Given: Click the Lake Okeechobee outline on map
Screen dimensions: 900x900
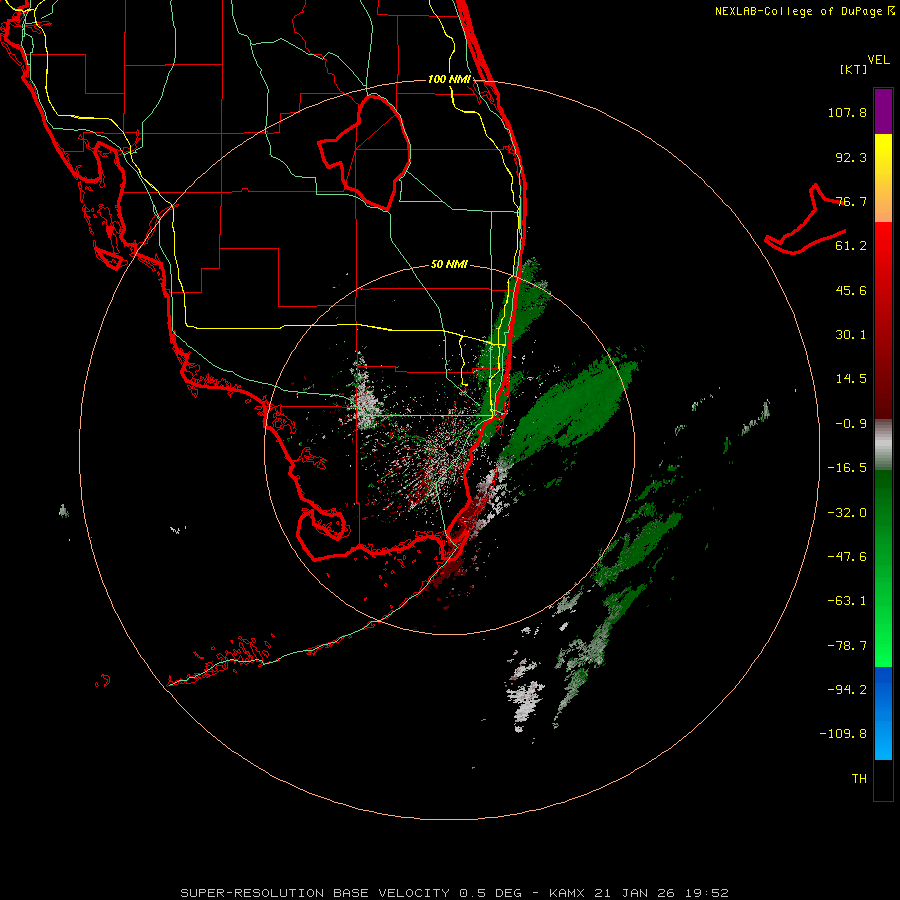Looking at the screenshot, I should [364, 153].
